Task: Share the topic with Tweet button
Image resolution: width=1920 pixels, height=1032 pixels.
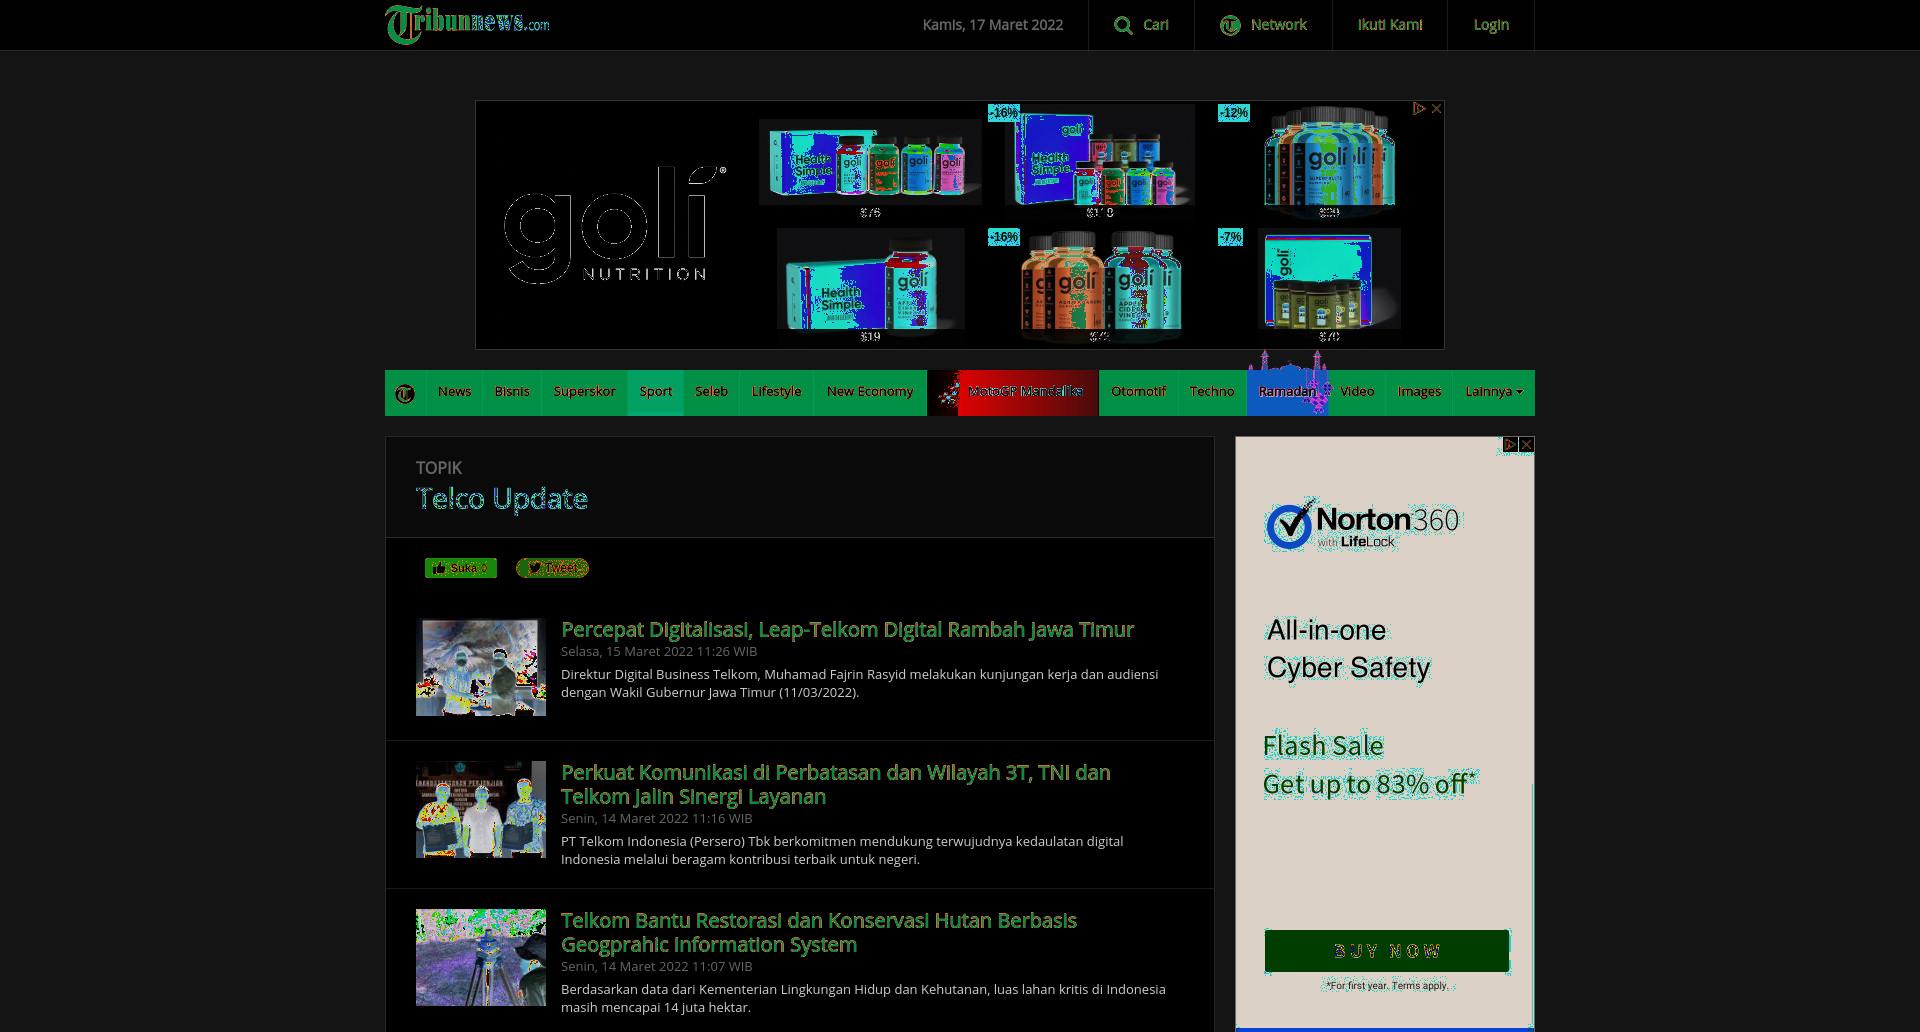Action: pos(552,568)
